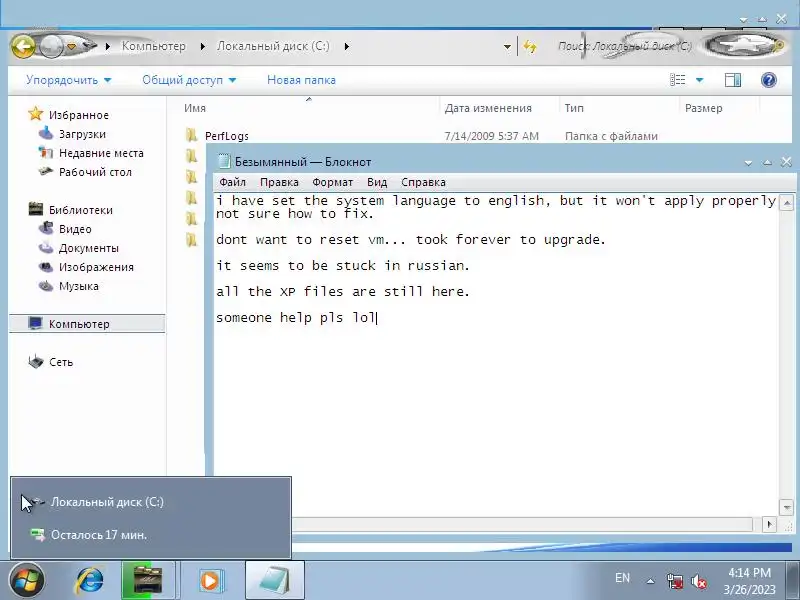Click the Новая папка button
Image resolution: width=800 pixels, height=600 pixels.
tap(301, 80)
